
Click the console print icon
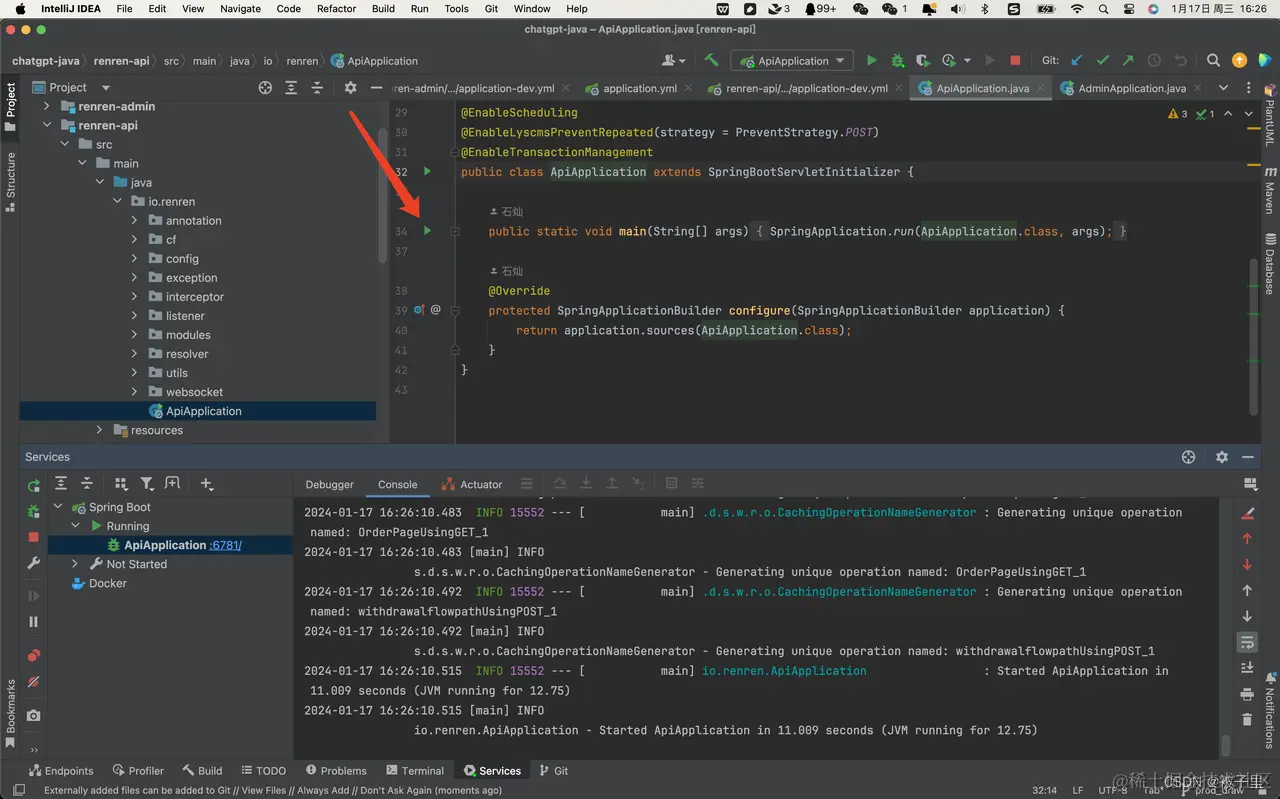pos(1247,694)
